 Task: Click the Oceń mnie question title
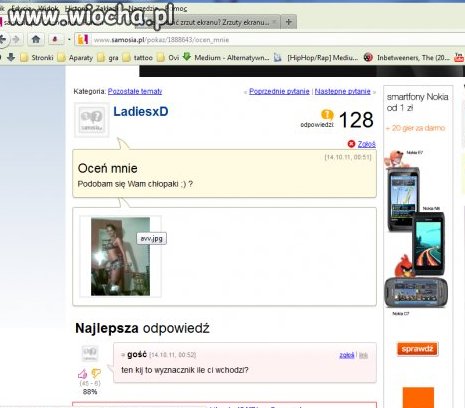[x=107, y=168]
